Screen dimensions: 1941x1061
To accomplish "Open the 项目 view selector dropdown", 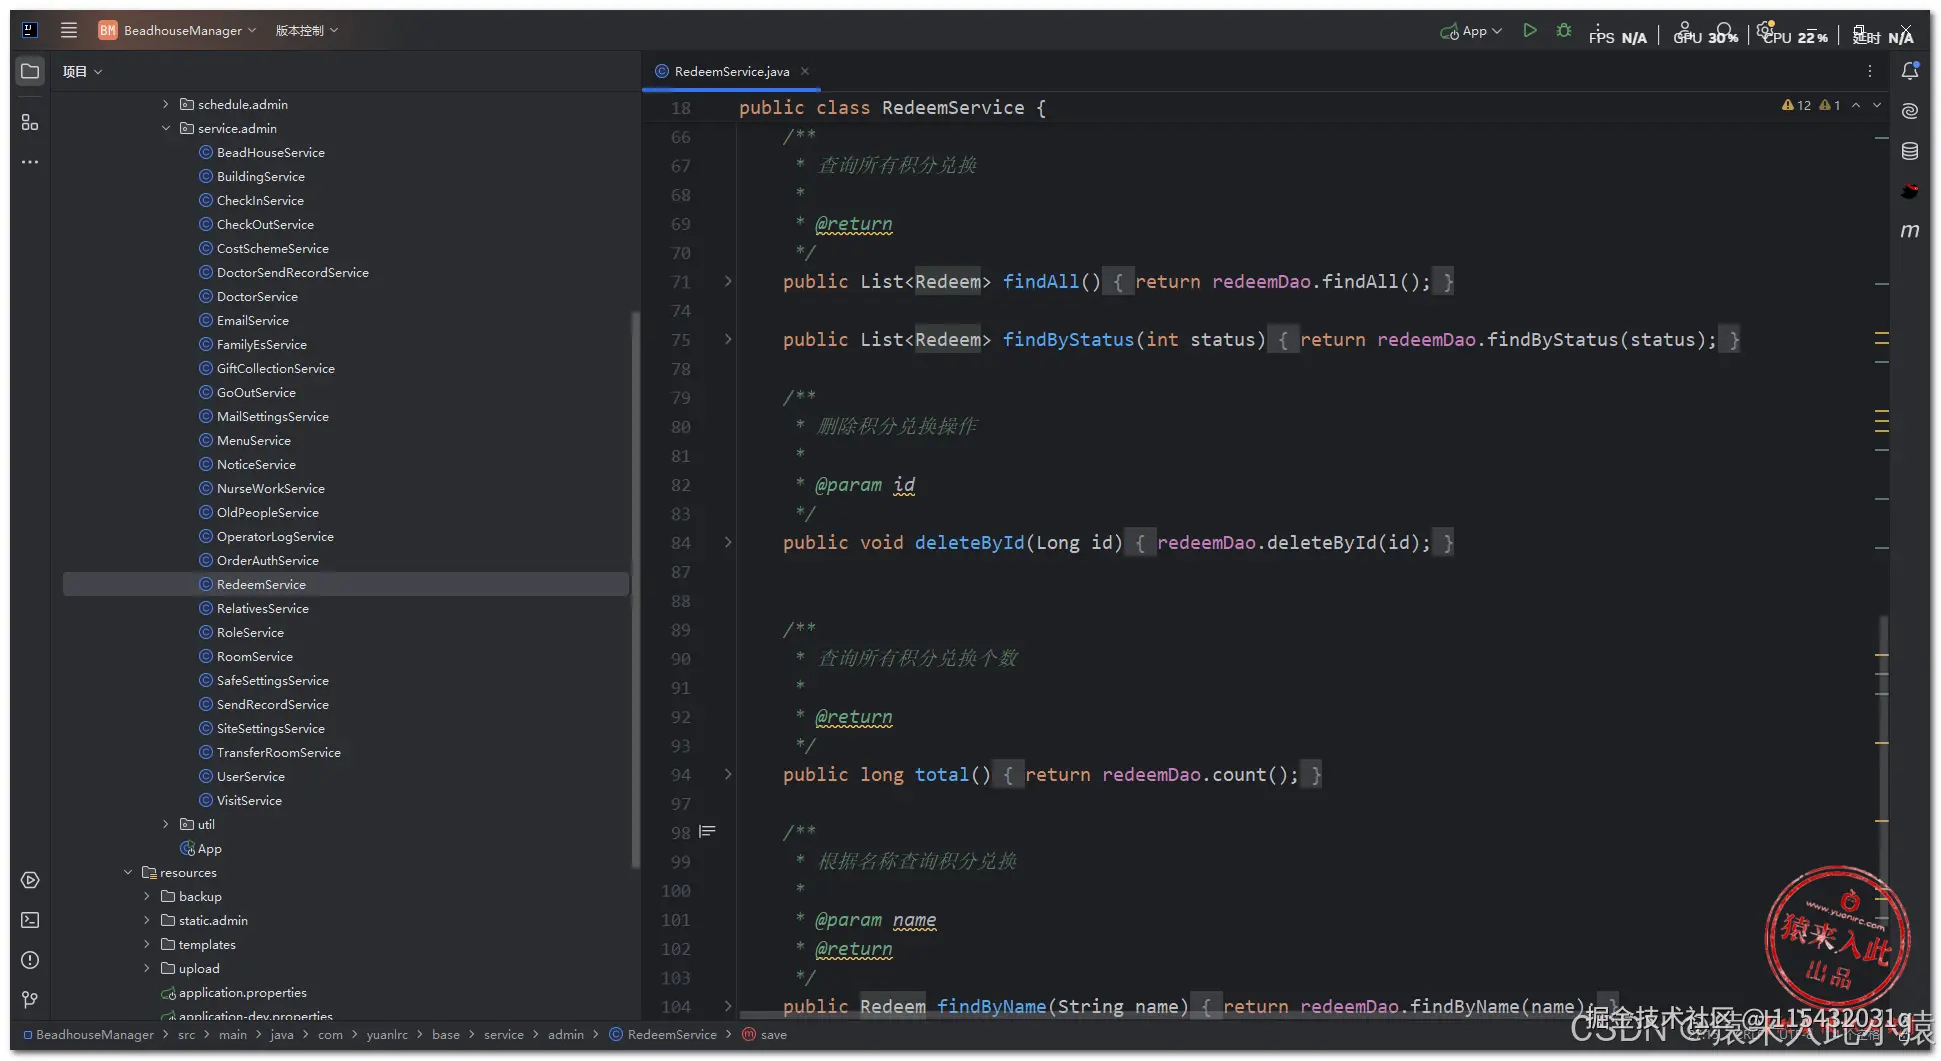I will [82, 71].
